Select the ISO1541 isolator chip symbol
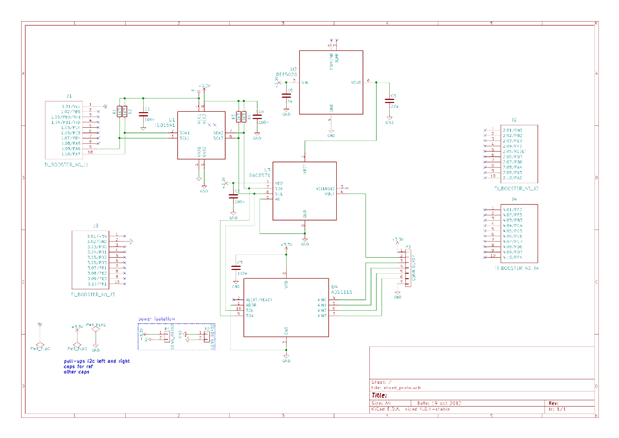This screenshot has width=619, height=438. pyautogui.click(x=201, y=135)
